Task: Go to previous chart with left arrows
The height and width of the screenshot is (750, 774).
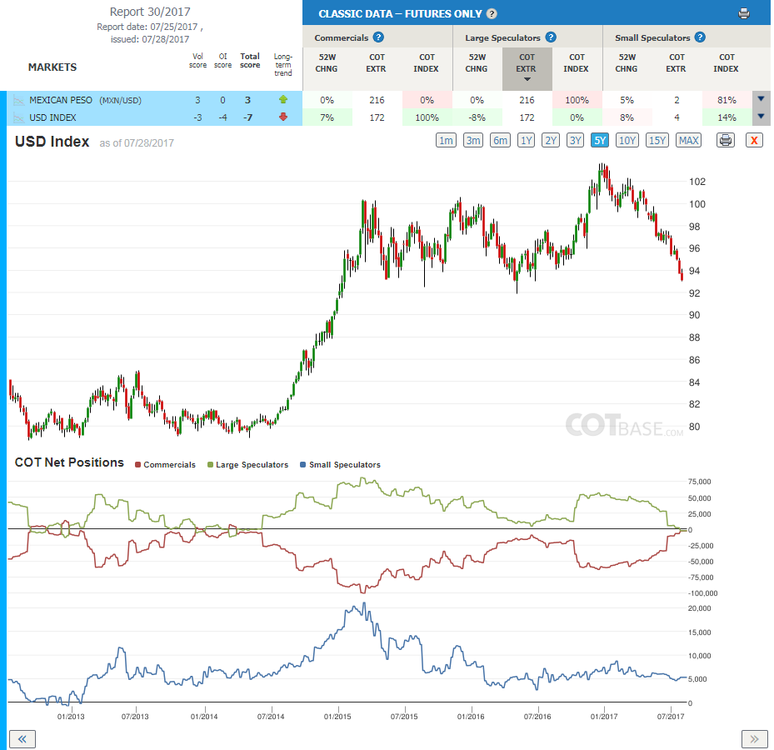Action: tap(22, 739)
